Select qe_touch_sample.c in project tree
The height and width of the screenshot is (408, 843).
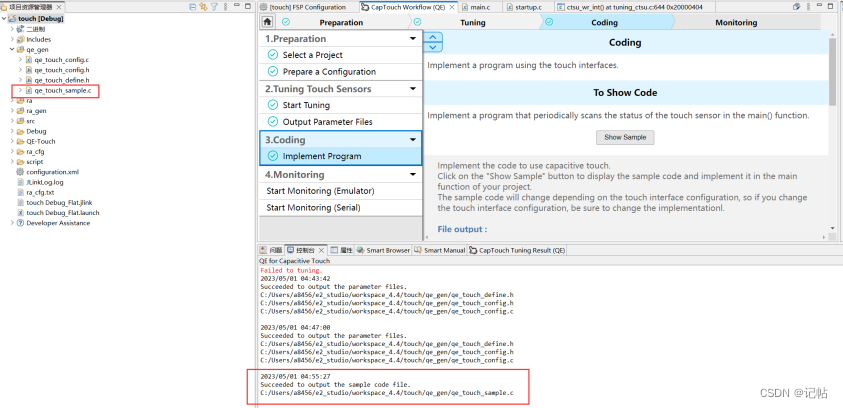[x=62, y=91]
